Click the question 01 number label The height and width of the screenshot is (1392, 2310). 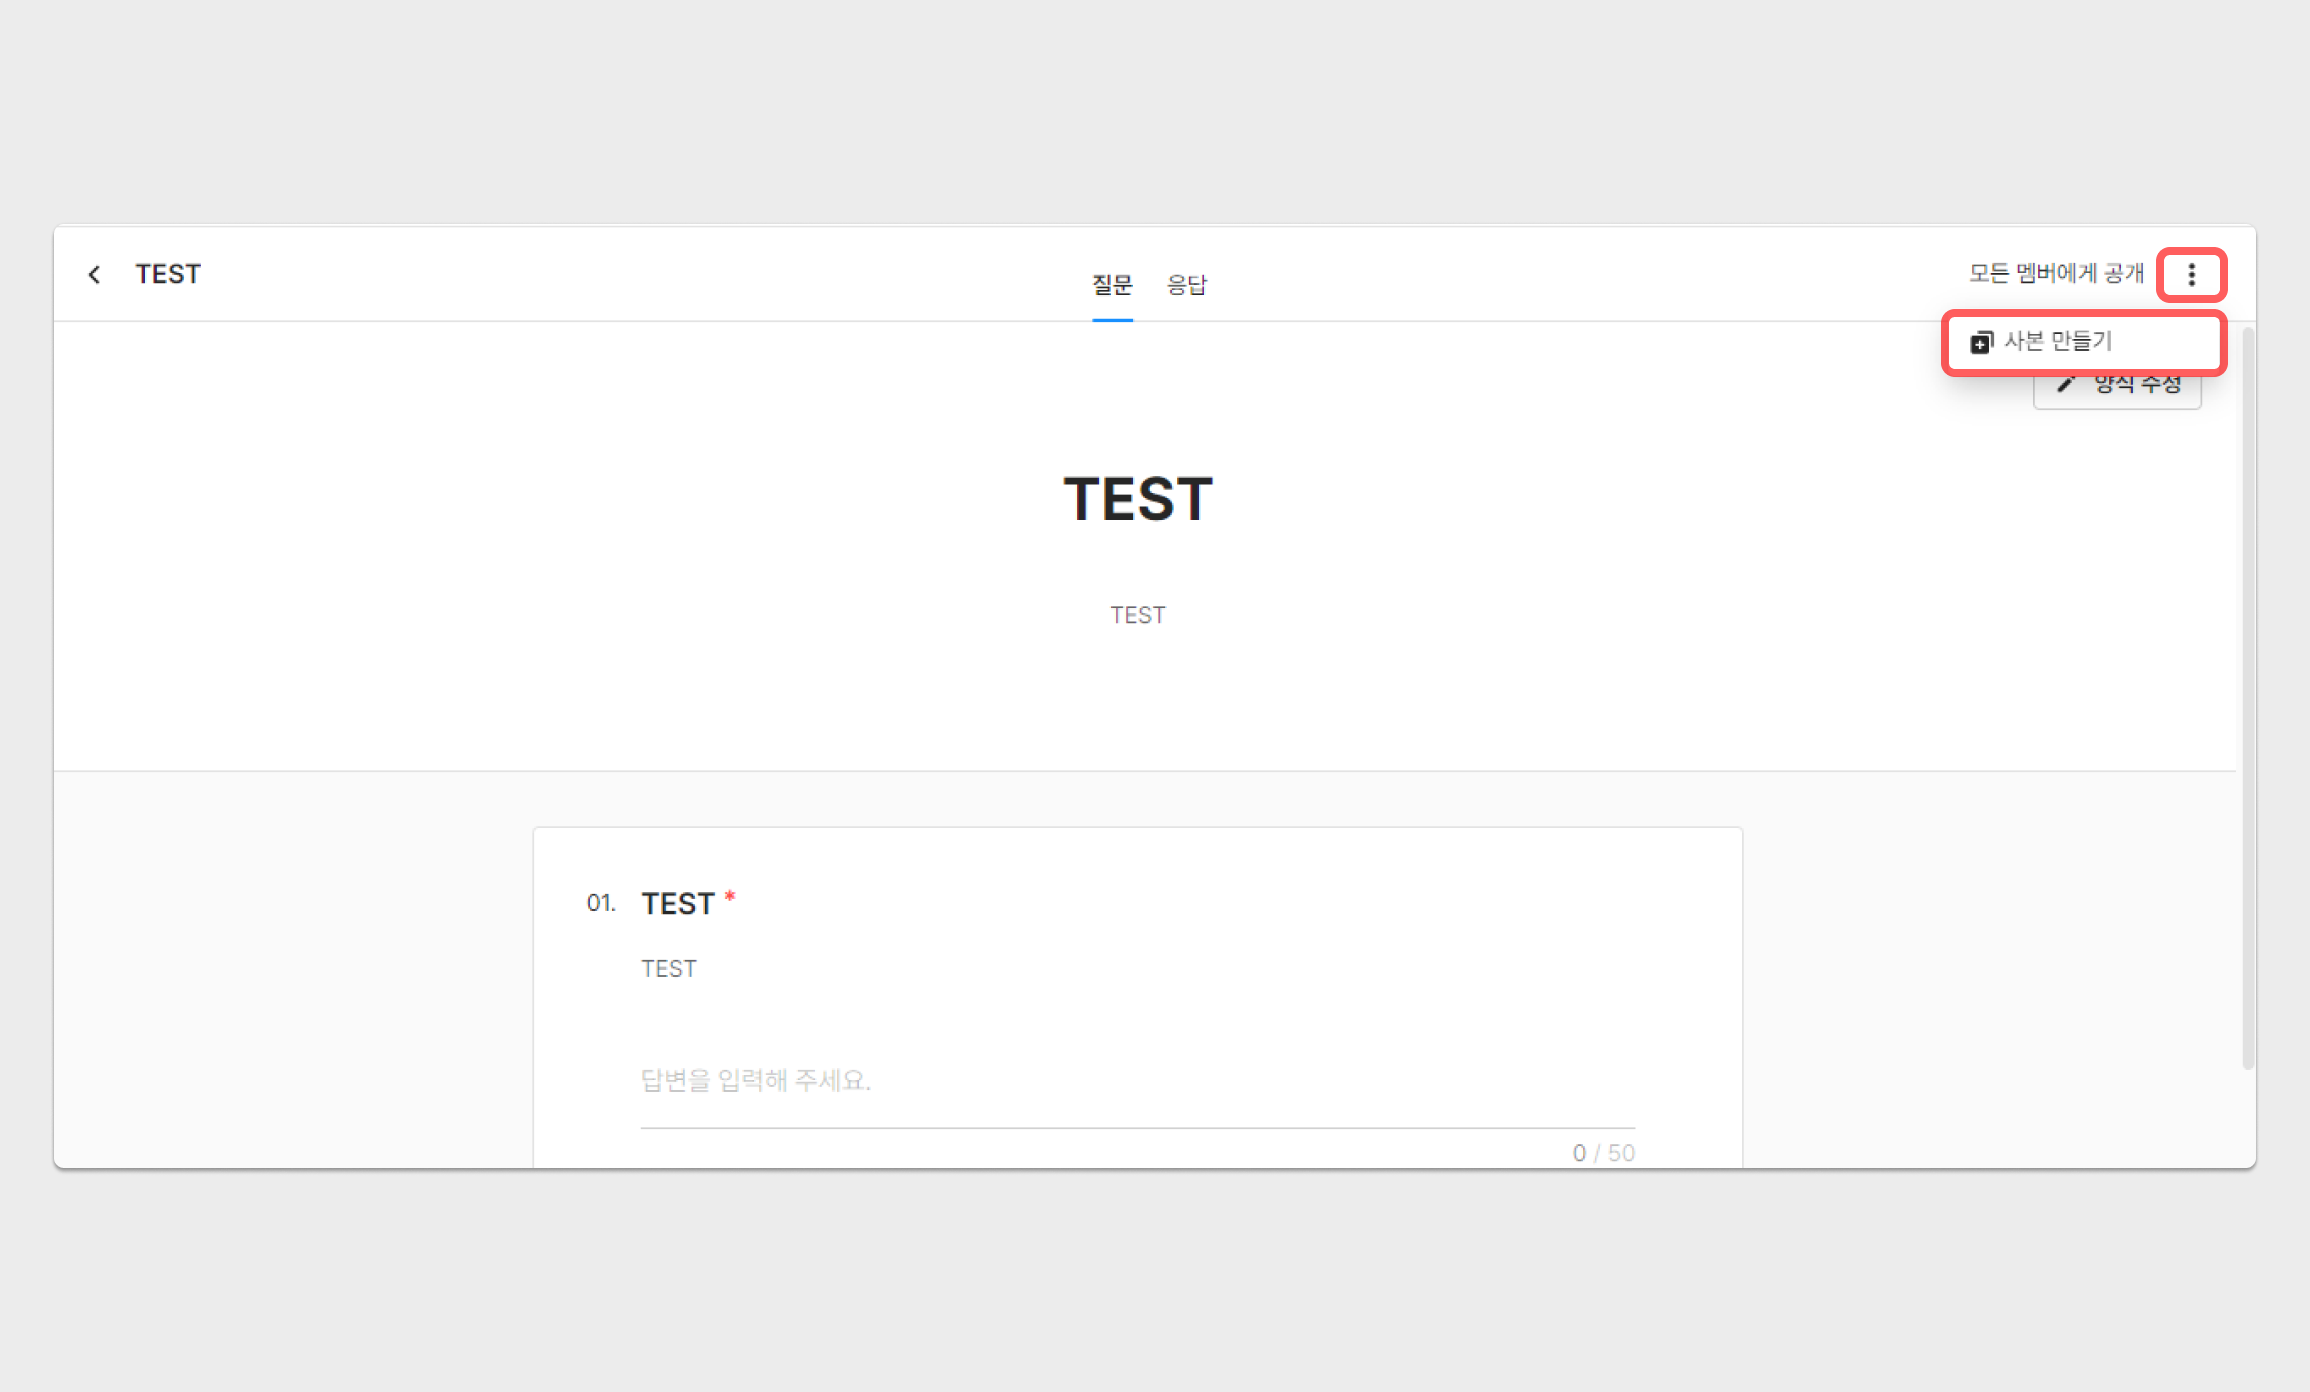pyautogui.click(x=600, y=903)
